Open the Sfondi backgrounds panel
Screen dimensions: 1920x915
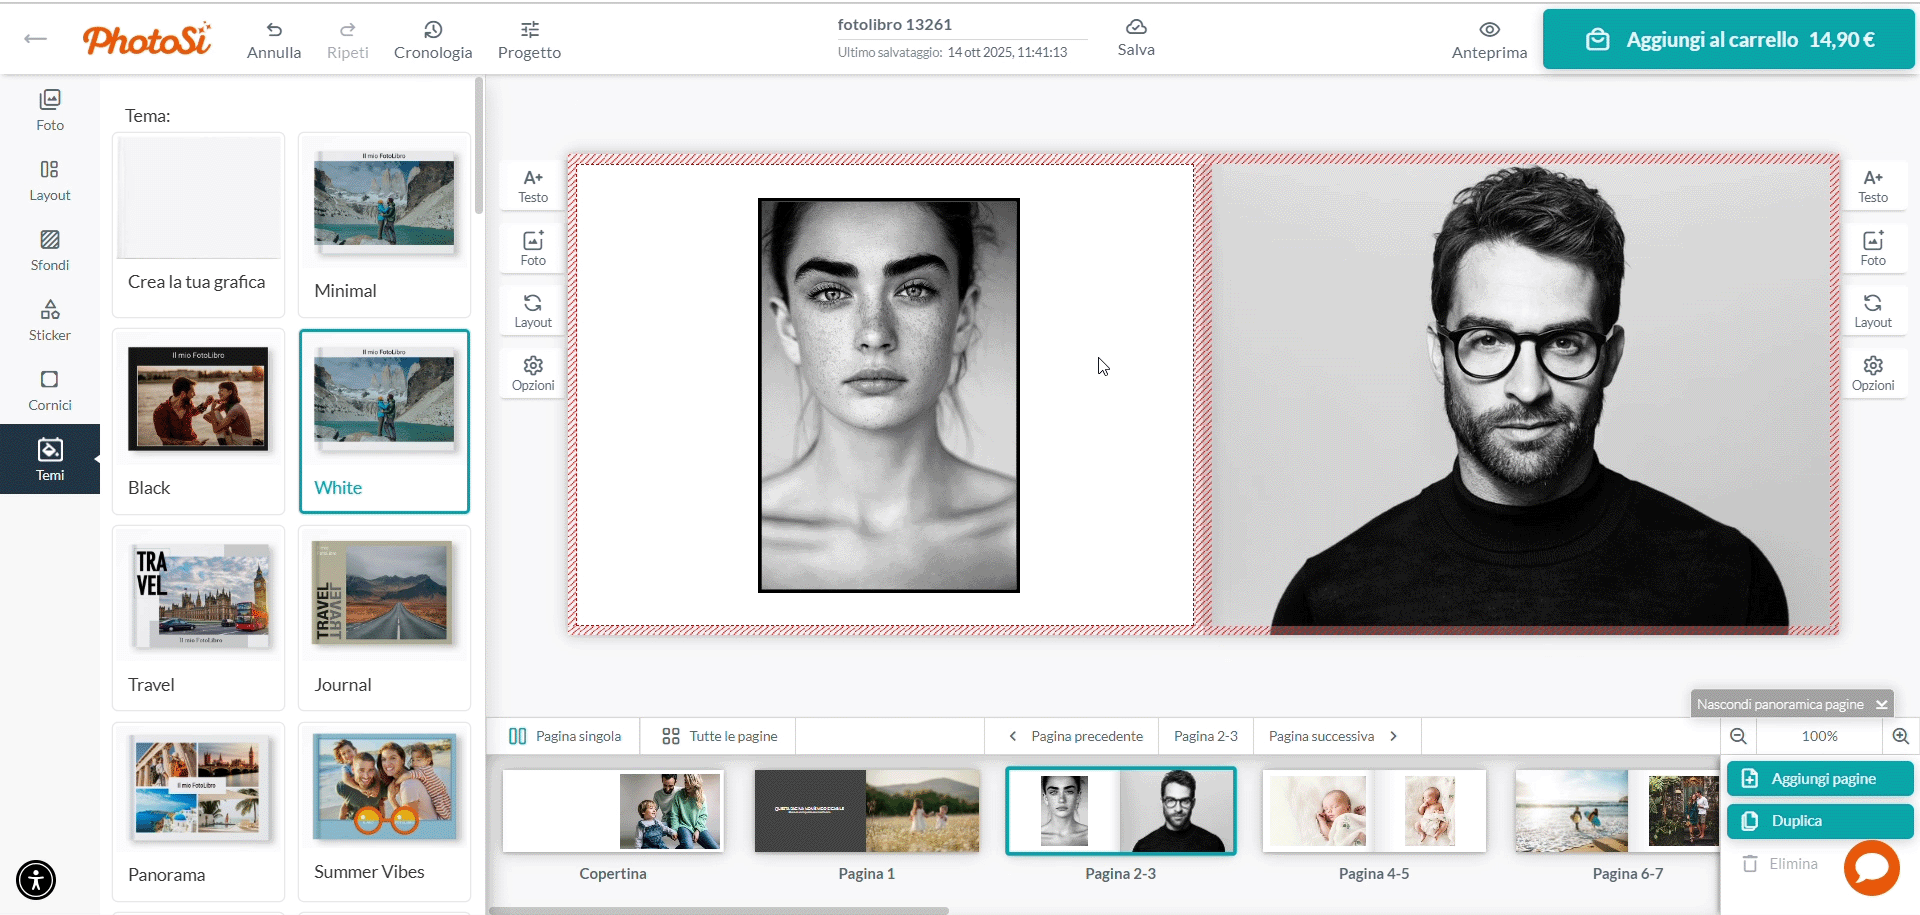(50, 250)
